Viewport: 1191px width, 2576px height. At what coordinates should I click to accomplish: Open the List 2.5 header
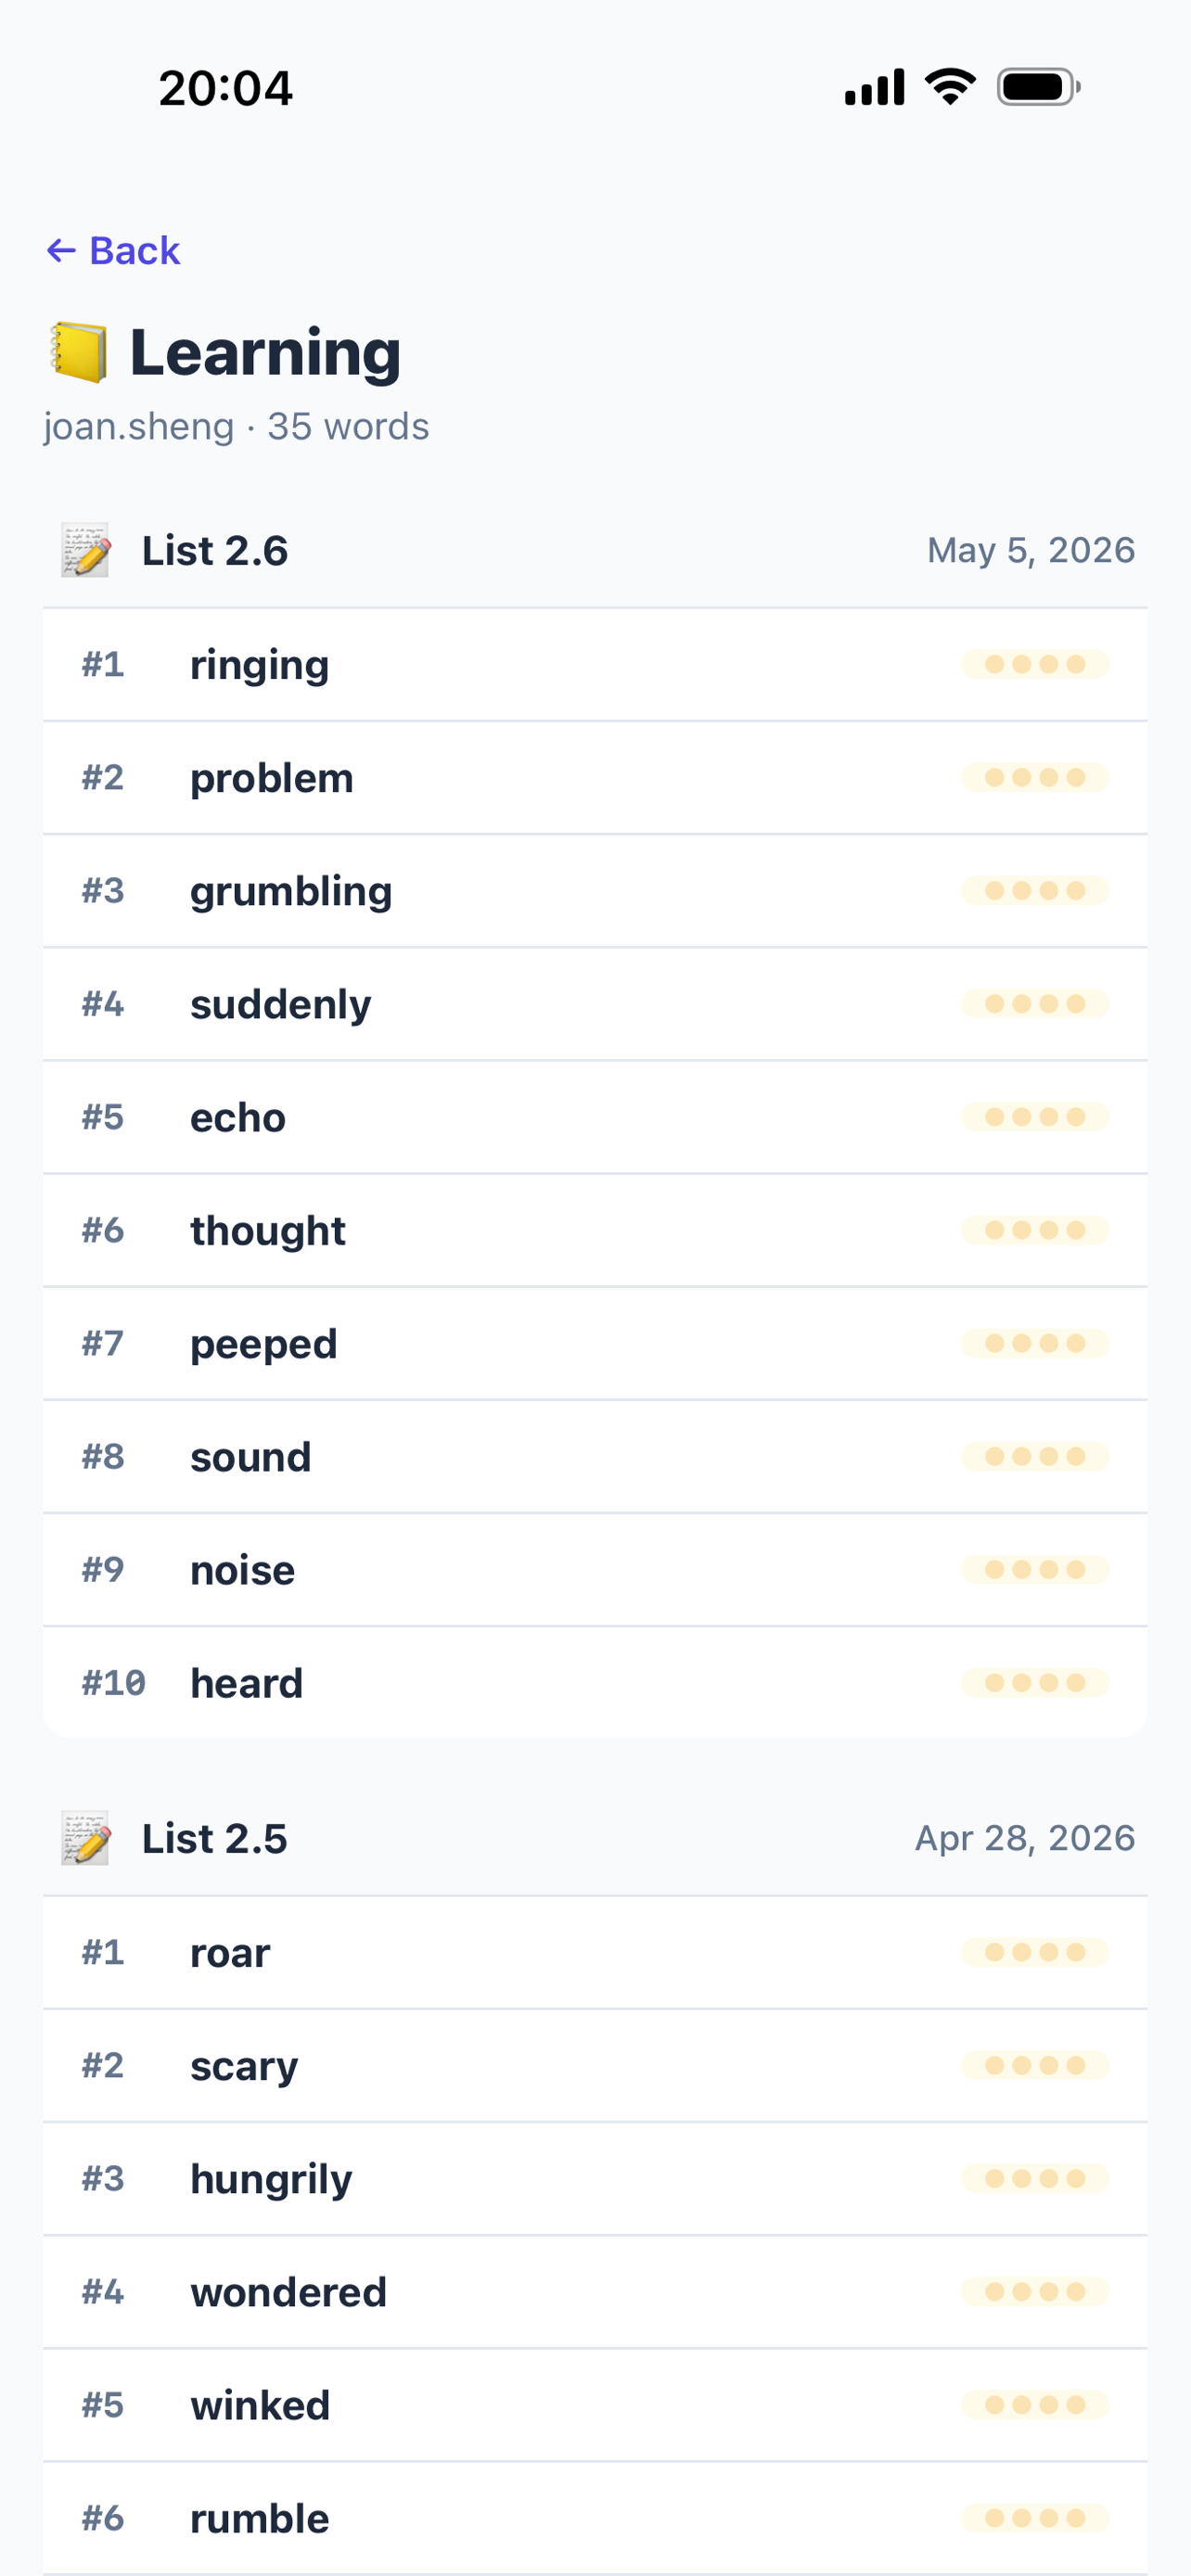coord(595,1838)
